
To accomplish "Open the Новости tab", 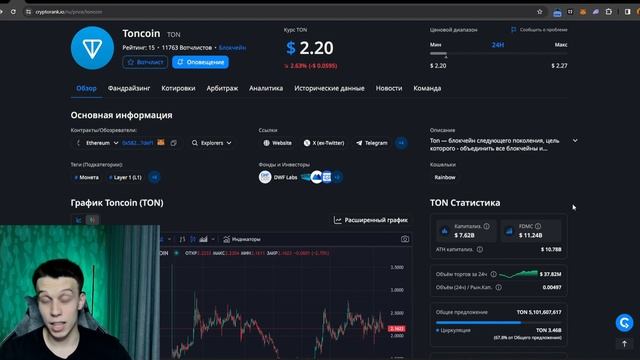I will pos(389,88).
